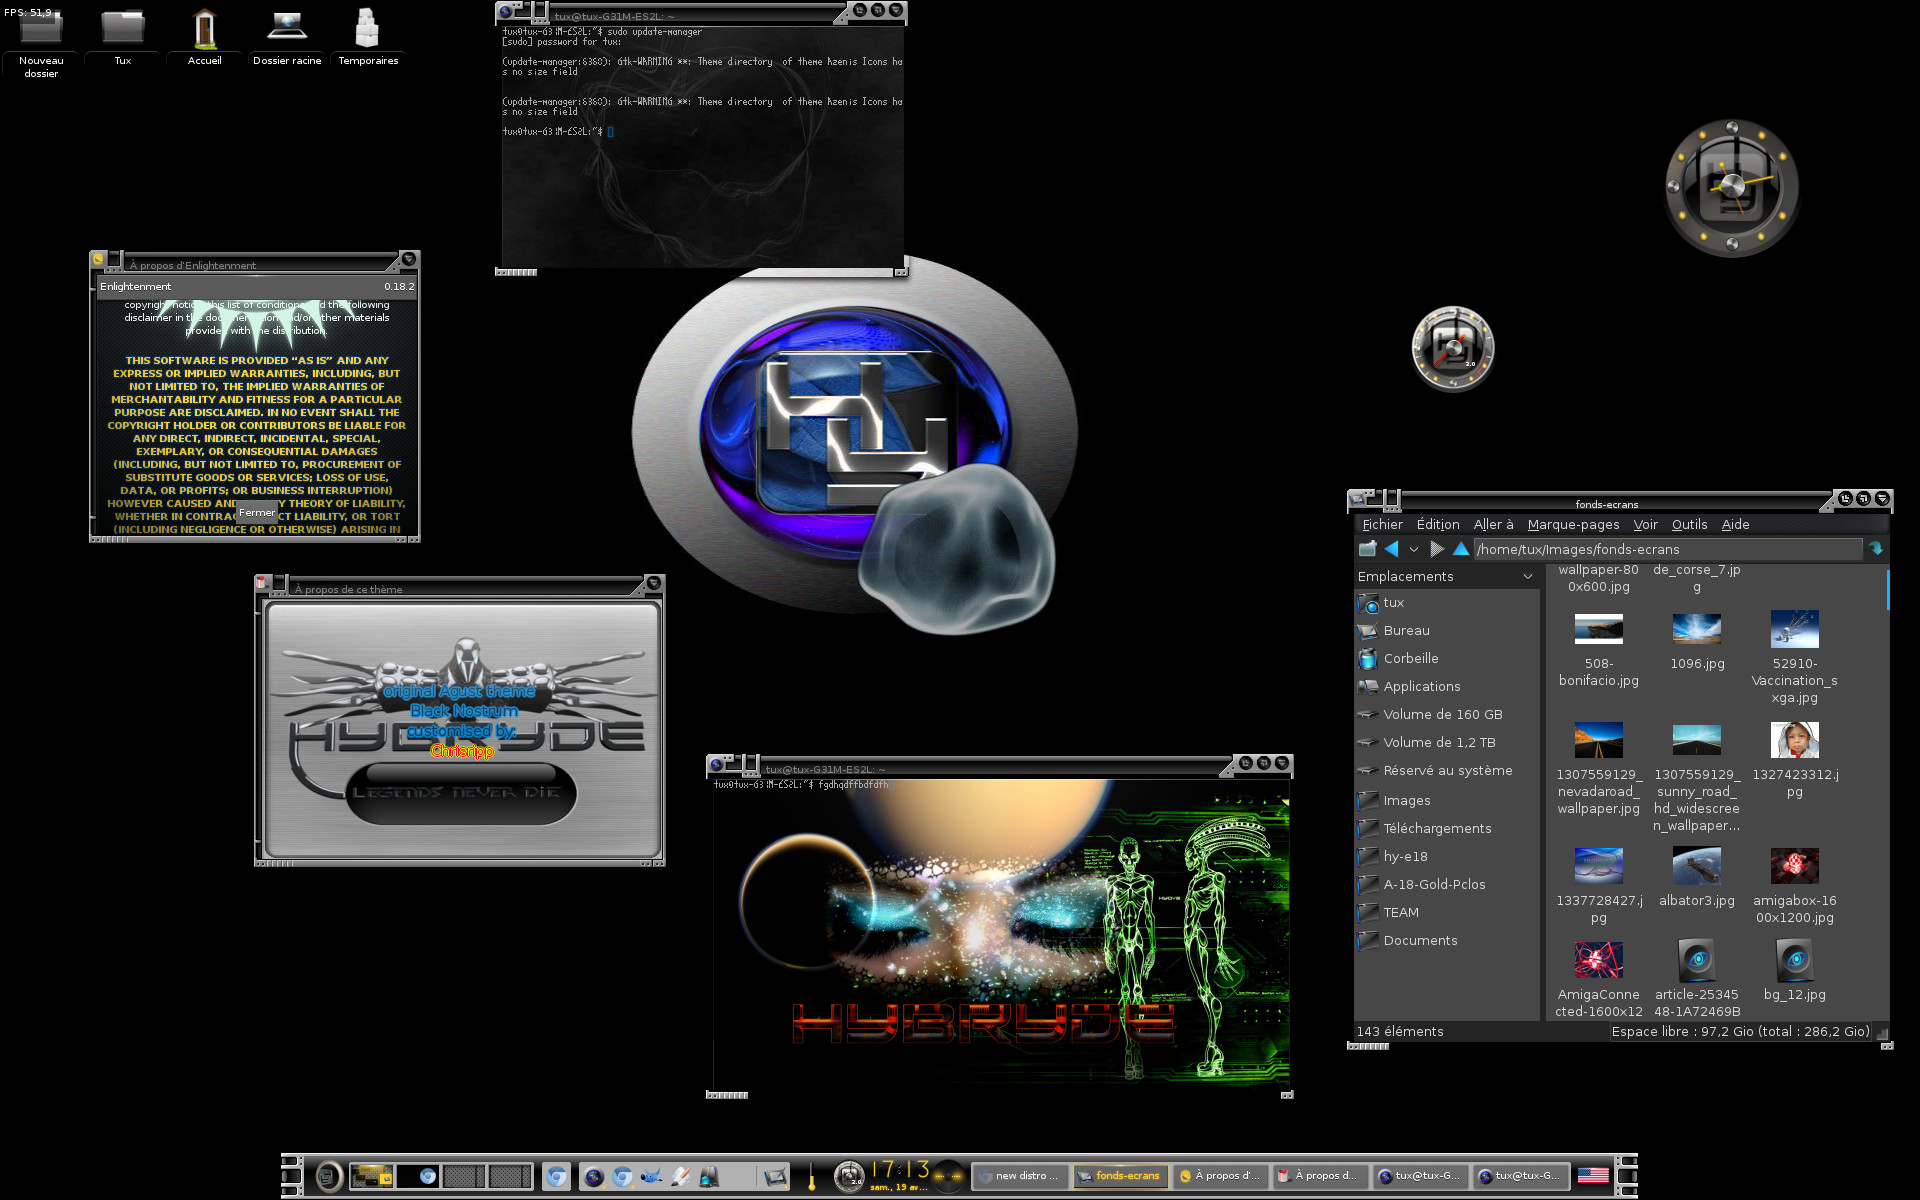
Task: Click new-tab folder icon in file manager toolbar
Action: [x=1367, y=549]
